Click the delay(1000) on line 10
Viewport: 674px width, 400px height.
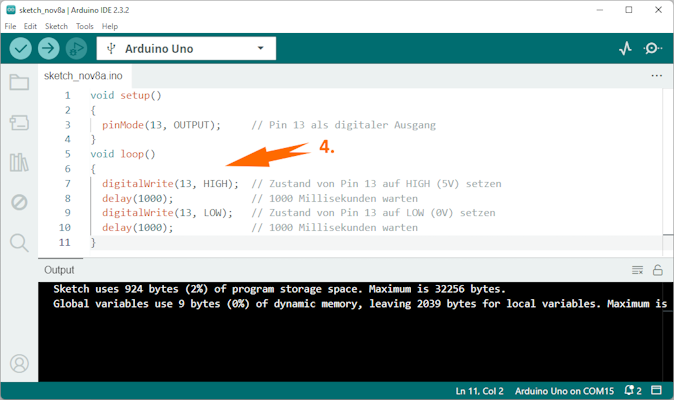138,227
